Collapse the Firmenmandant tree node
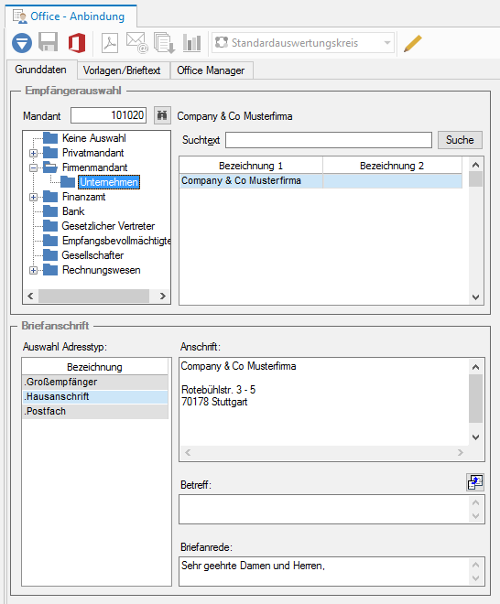Image resolution: width=500 pixels, height=604 pixels. click(x=34, y=168)
